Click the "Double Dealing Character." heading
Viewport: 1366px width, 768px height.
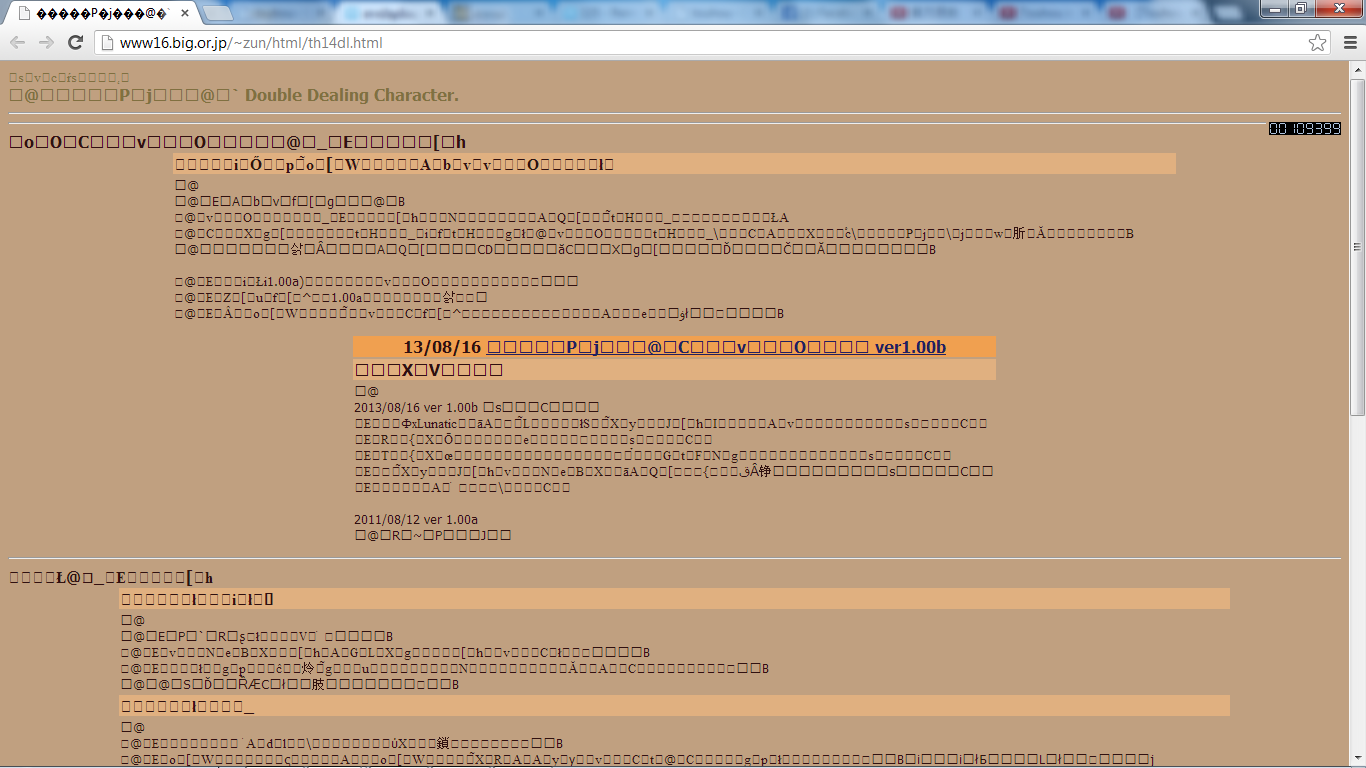click(352, 95)
